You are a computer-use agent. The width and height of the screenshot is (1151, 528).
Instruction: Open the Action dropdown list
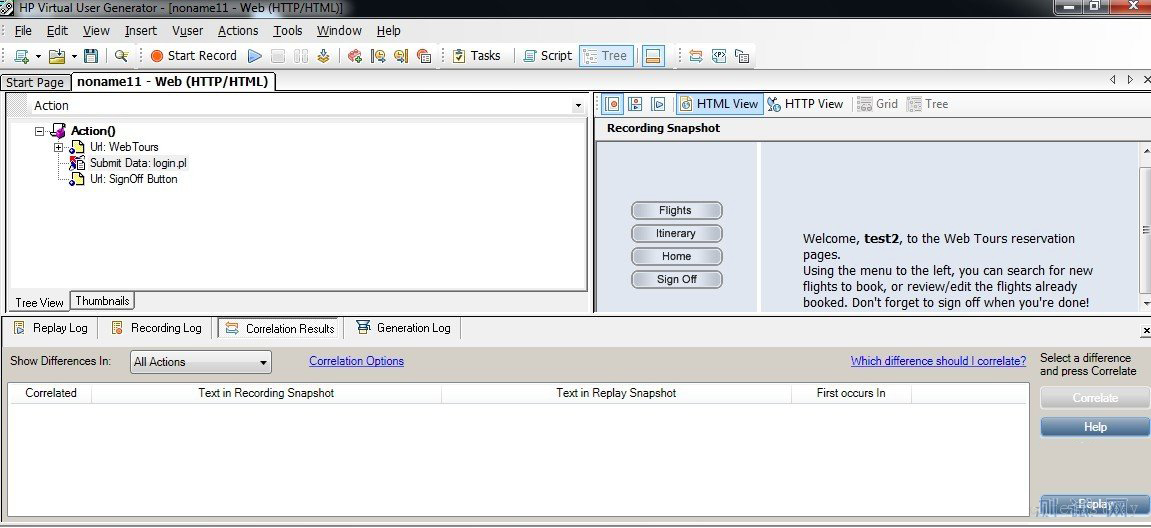click(578, 106)
